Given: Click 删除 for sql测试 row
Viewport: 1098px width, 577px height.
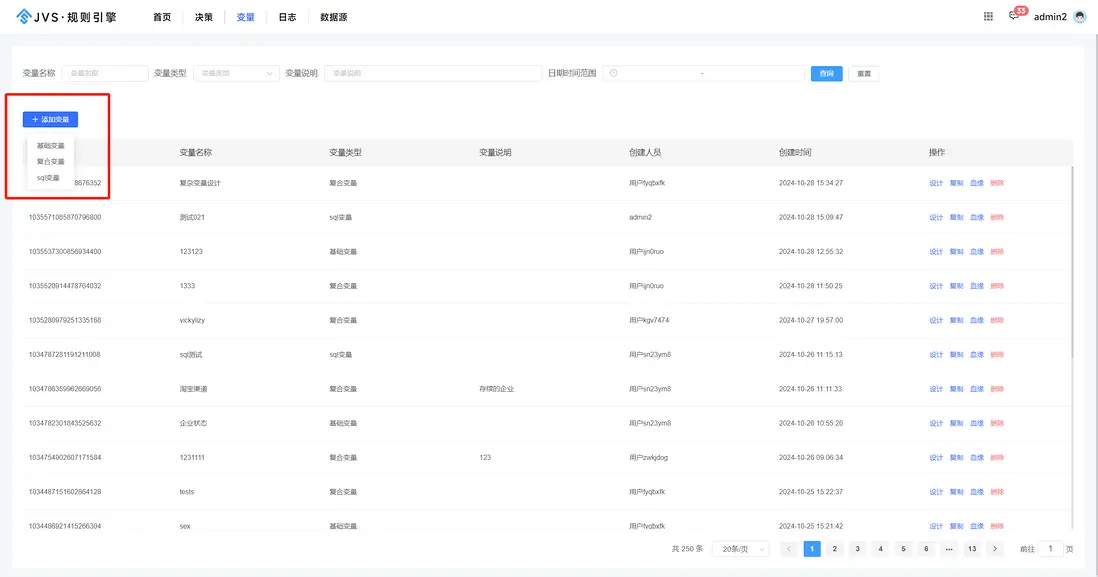Looking at the screenshot, I should pyautogui.click(x=997, y=355).
